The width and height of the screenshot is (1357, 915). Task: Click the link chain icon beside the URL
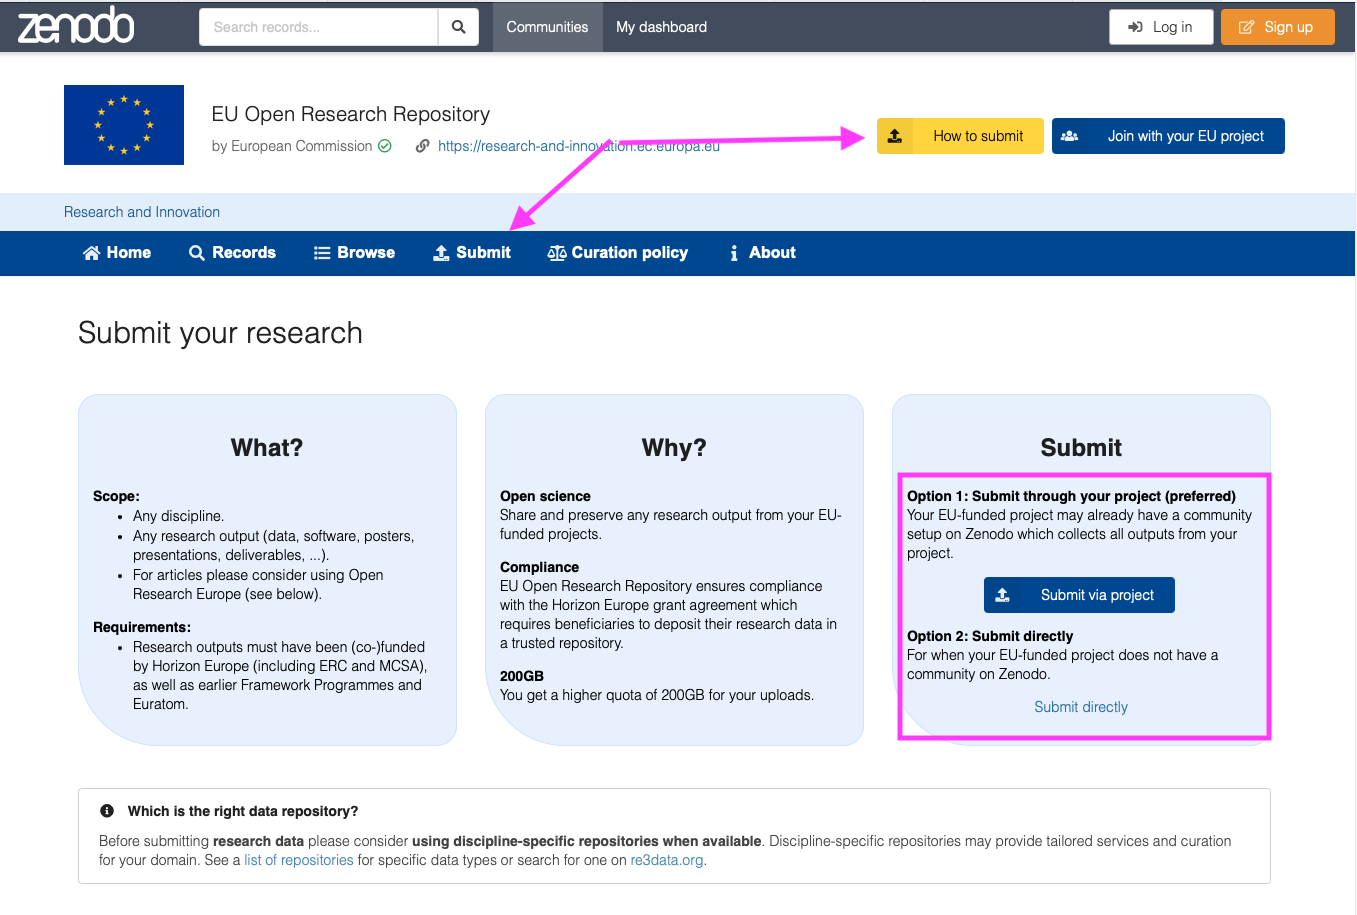pyautogui.click(x=423, y=146)
